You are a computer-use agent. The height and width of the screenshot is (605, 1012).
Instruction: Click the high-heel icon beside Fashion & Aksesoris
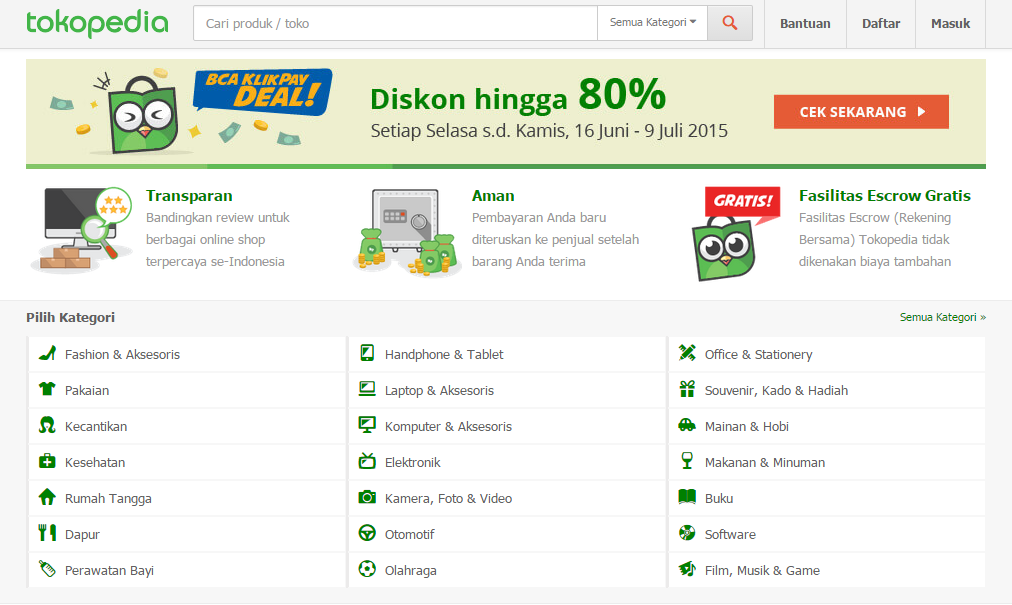coord(47,353)
